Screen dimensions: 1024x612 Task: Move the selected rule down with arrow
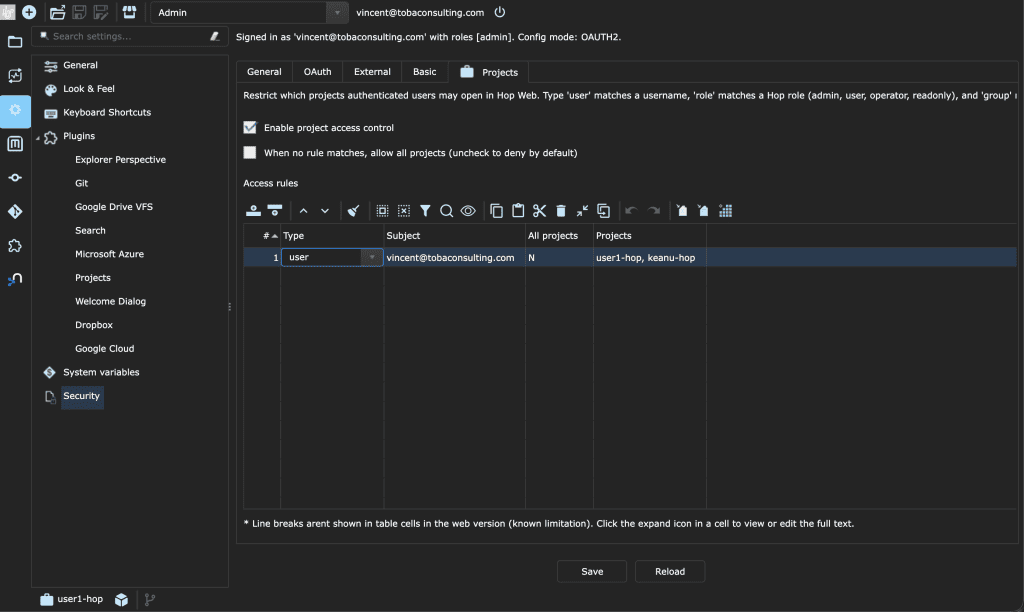pos(325,210)
